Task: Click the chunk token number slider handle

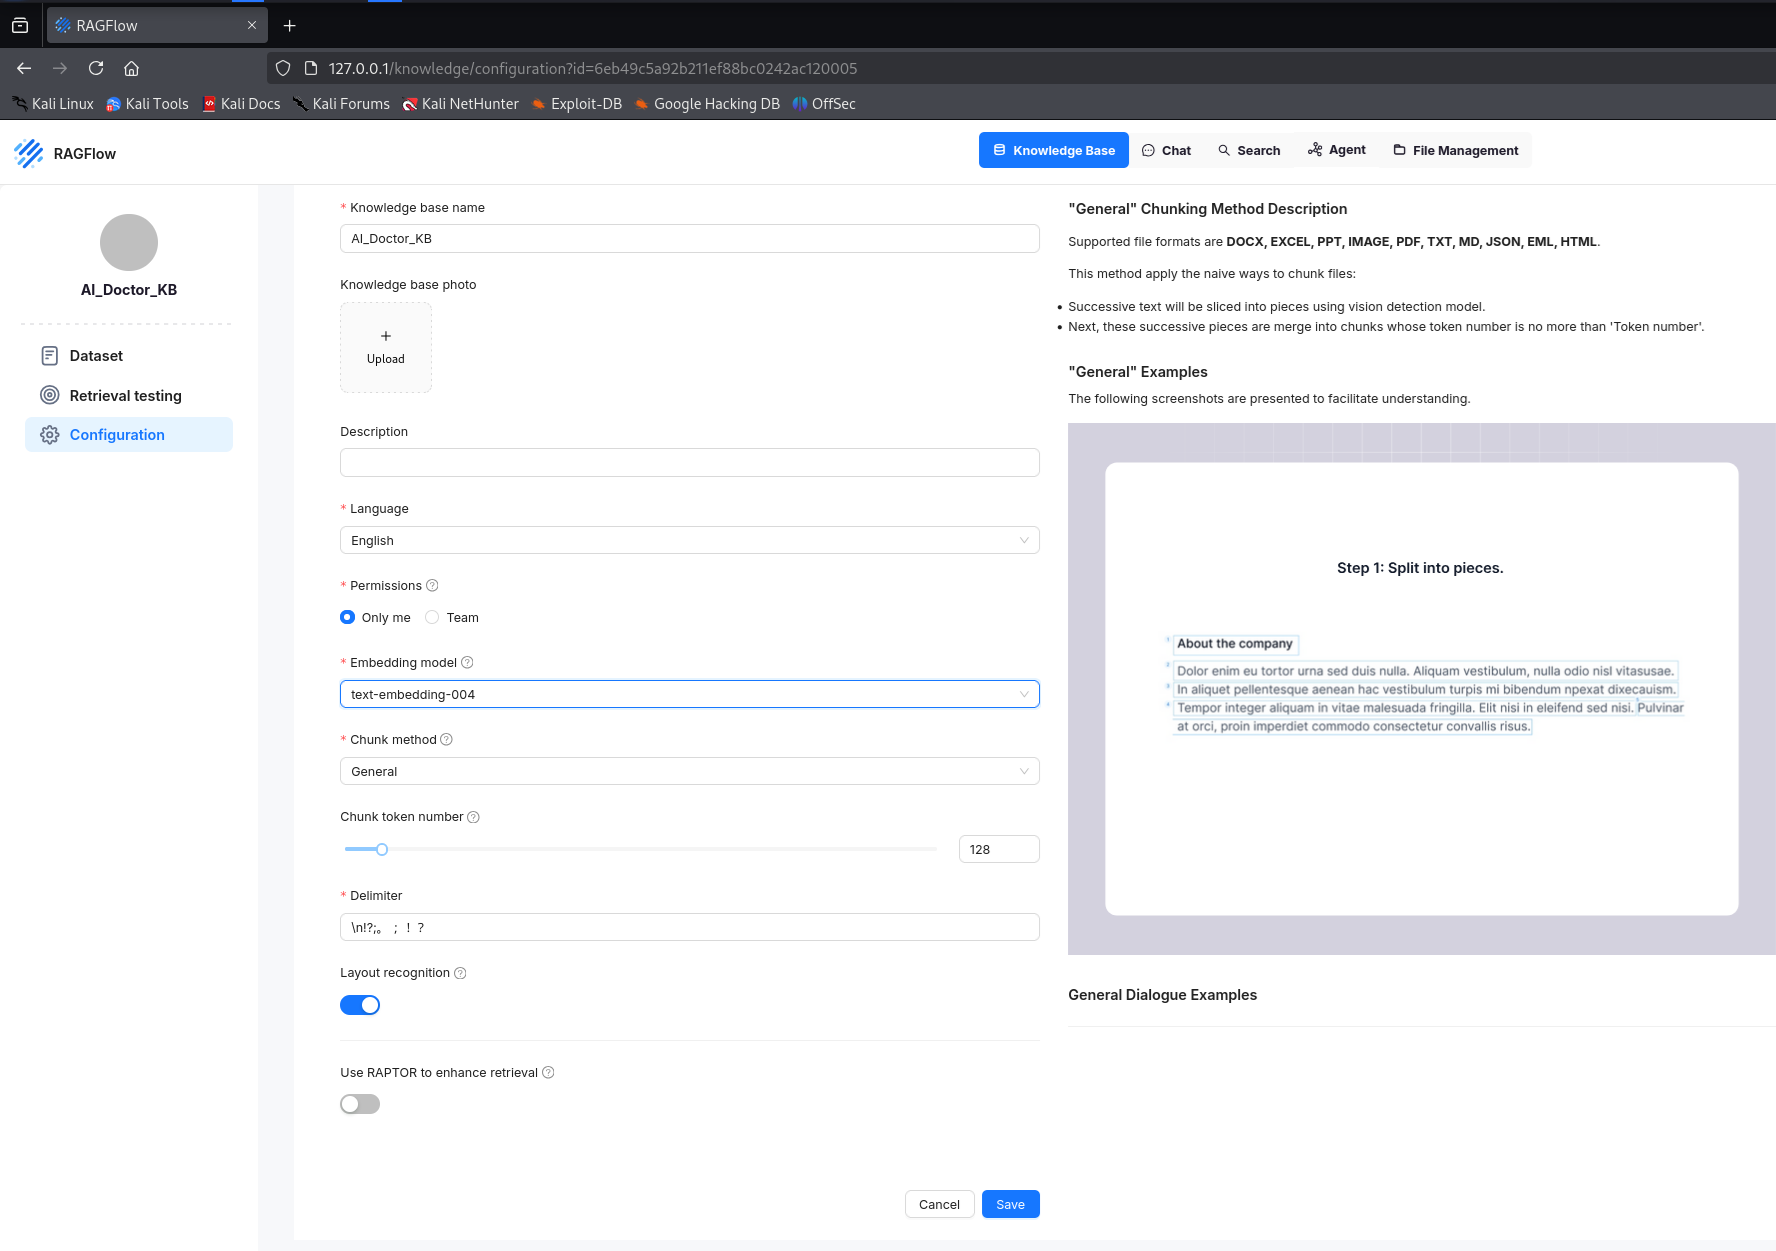Action: click(382, 850)
